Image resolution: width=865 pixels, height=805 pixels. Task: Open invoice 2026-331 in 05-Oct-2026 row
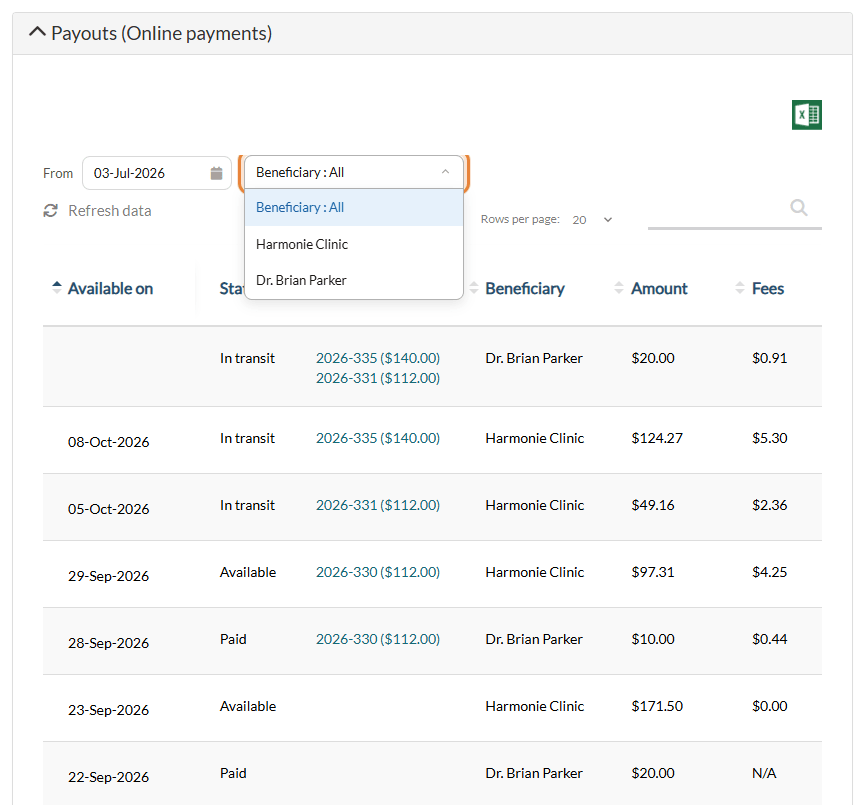[378, 505]
